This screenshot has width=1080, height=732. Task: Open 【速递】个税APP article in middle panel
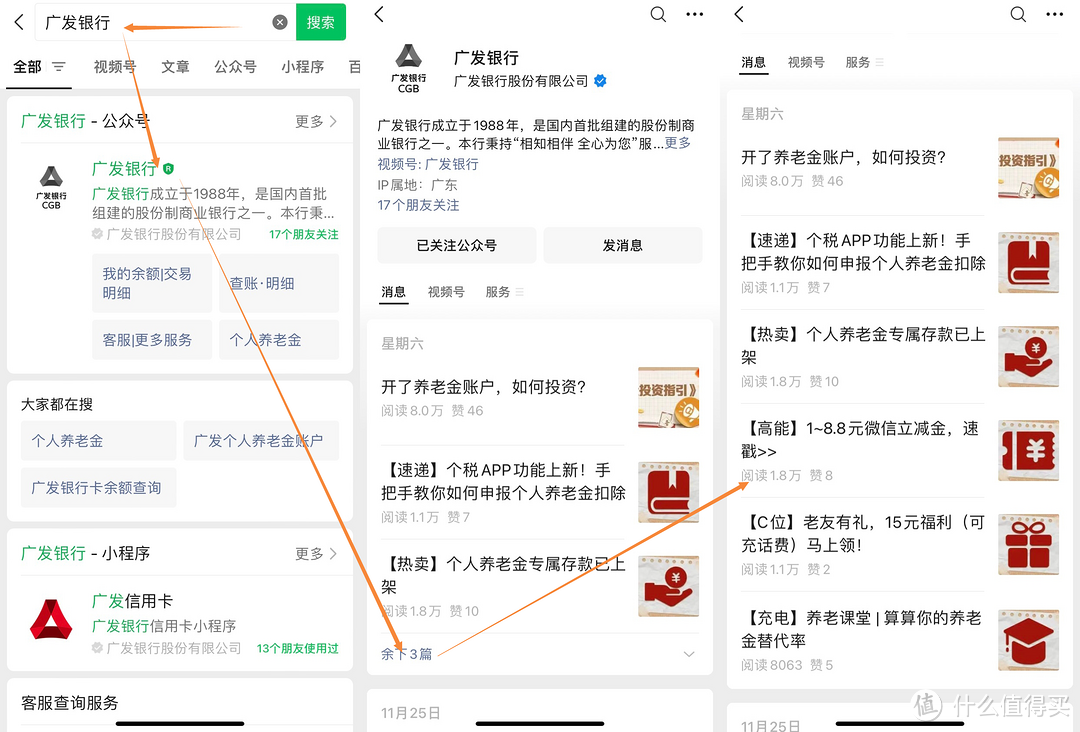503,481
